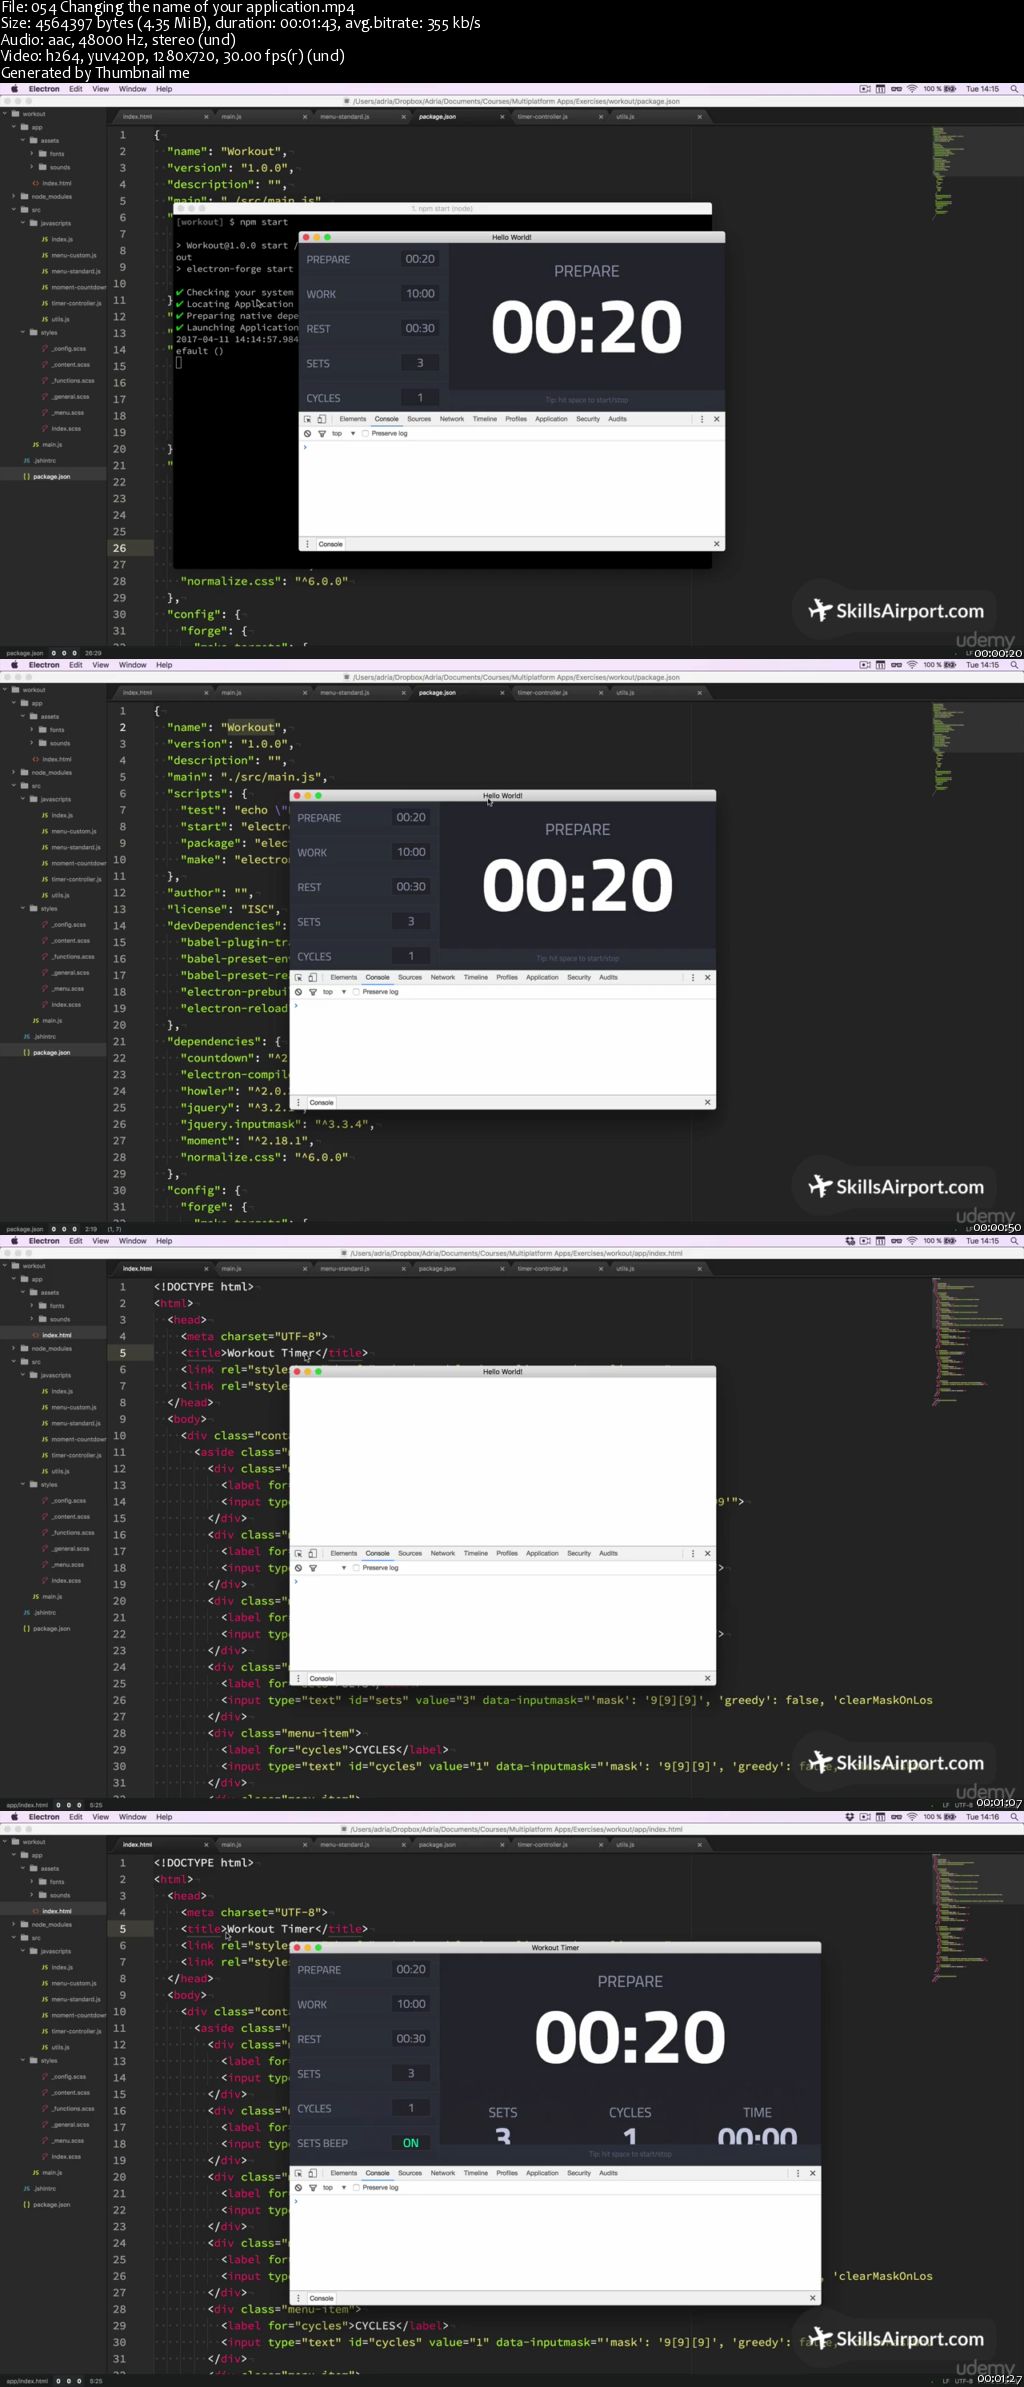Switch to the Sources tab in the 00:00:50 frame DevTools
The height and width of the screenshot is (2387, 1024).
click(x=410, y=977)
